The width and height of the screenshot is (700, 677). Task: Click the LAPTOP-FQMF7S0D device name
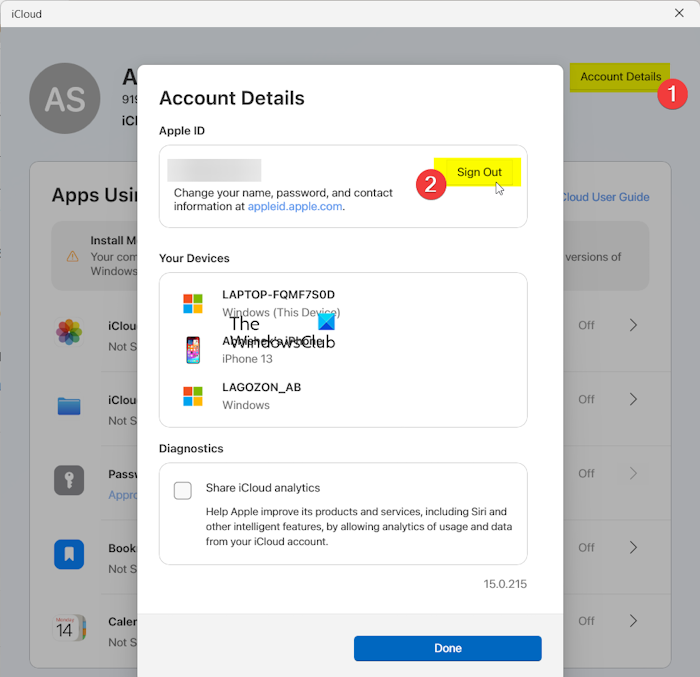(x=279, y=295)
